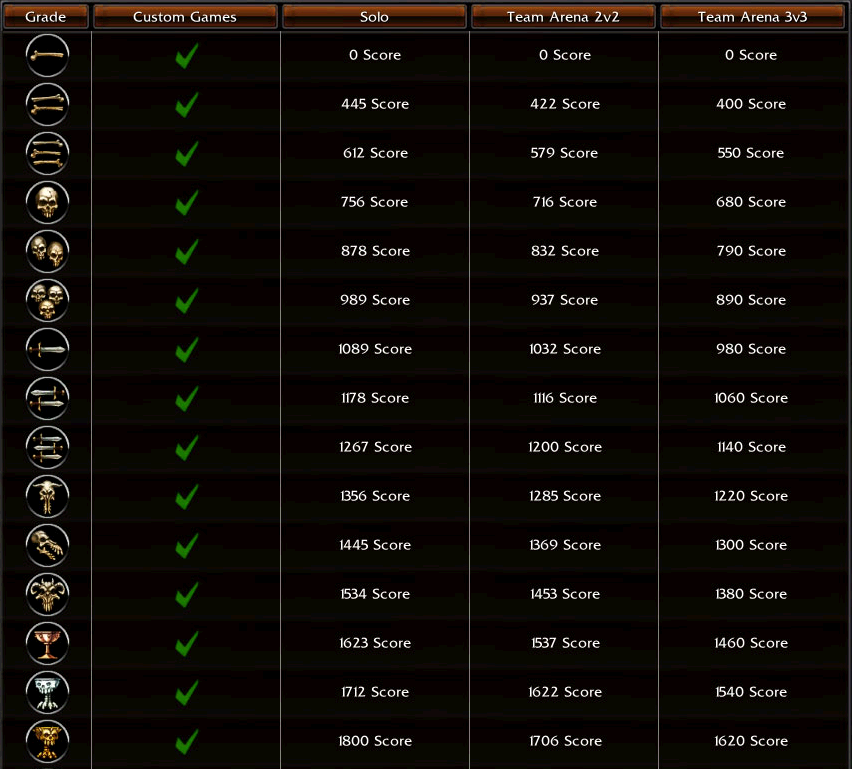Select the Solo column header
This screenshot has height=769, width=852.
374,17
